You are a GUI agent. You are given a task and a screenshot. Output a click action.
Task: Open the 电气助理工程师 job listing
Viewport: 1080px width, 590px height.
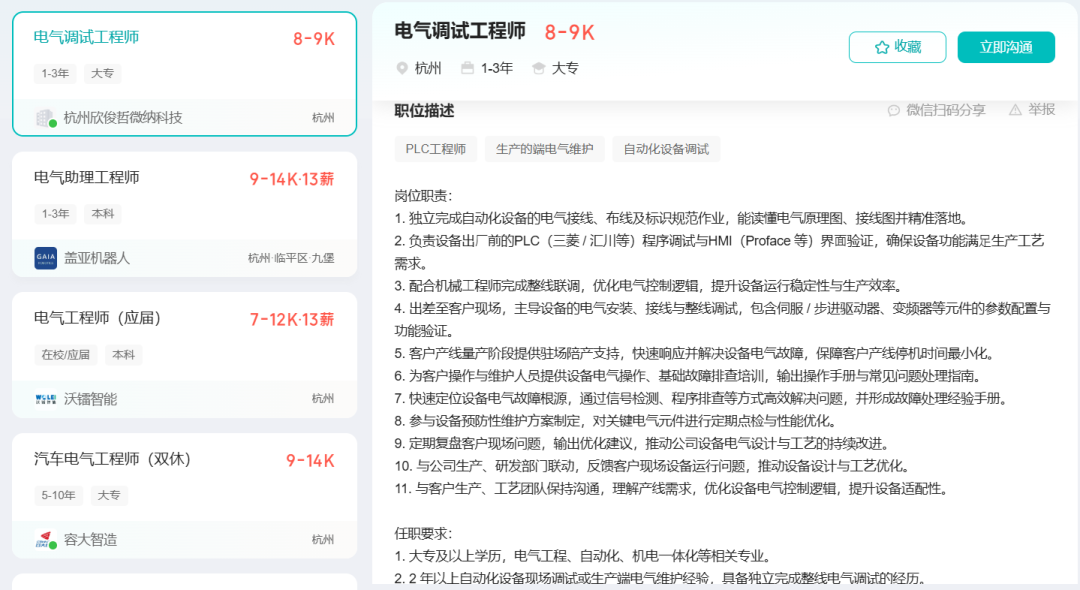click(x=87, y=178)
